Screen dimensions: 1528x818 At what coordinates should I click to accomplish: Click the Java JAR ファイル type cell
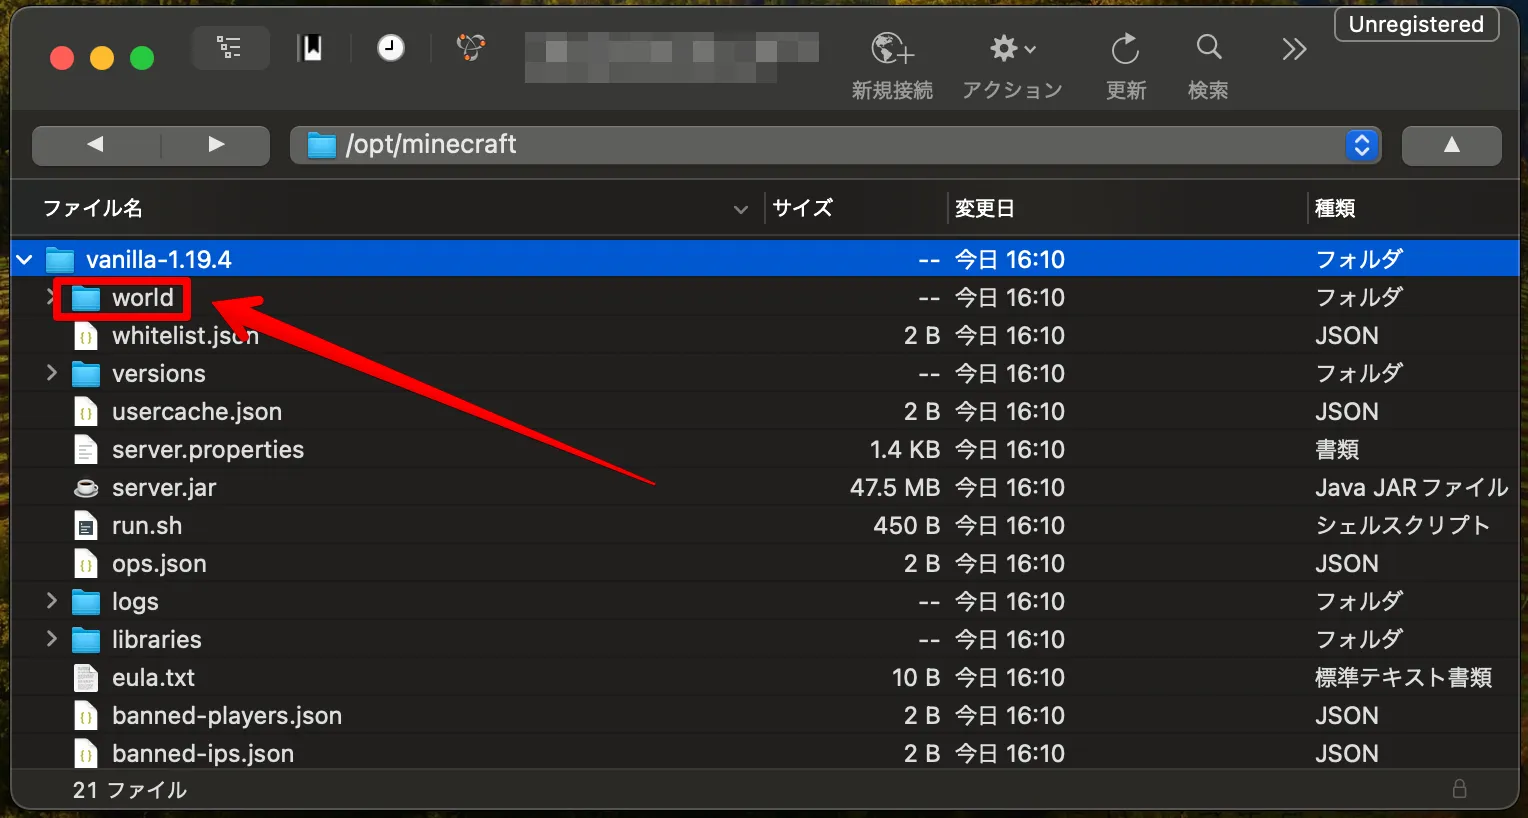[1411, 488]
